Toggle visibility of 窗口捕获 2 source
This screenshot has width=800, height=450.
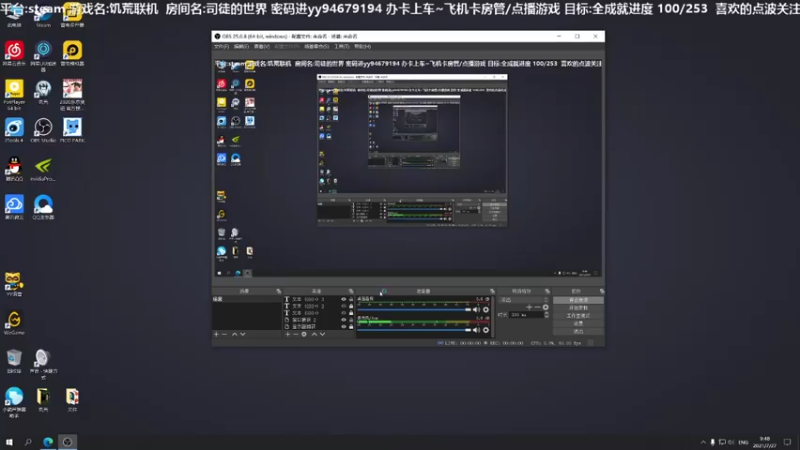(x=343, y=320)
